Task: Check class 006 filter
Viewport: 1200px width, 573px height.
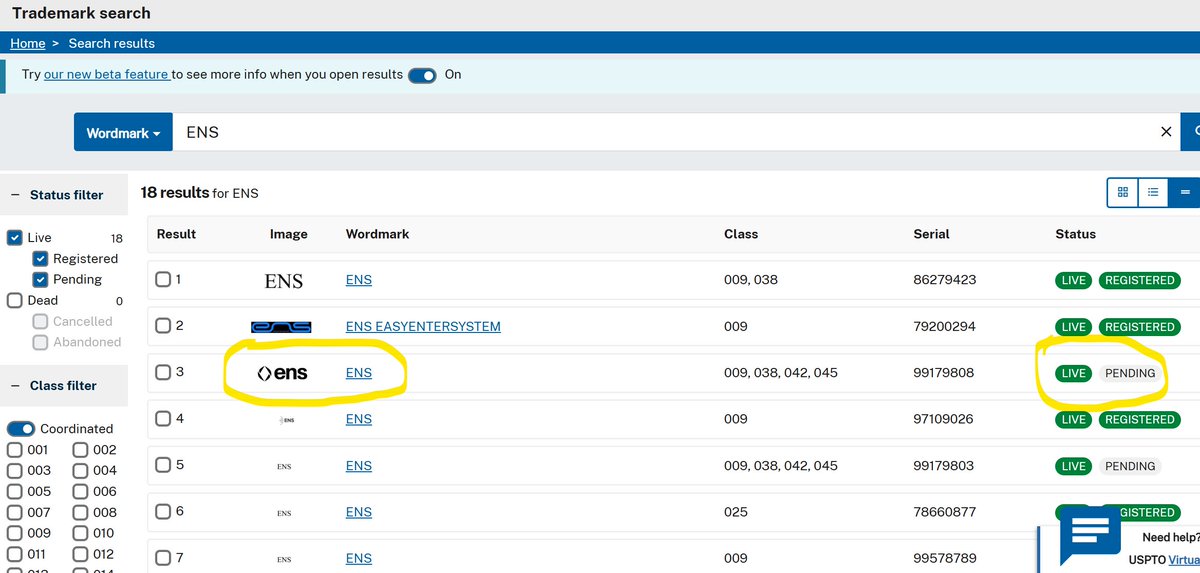Action: 81,491
